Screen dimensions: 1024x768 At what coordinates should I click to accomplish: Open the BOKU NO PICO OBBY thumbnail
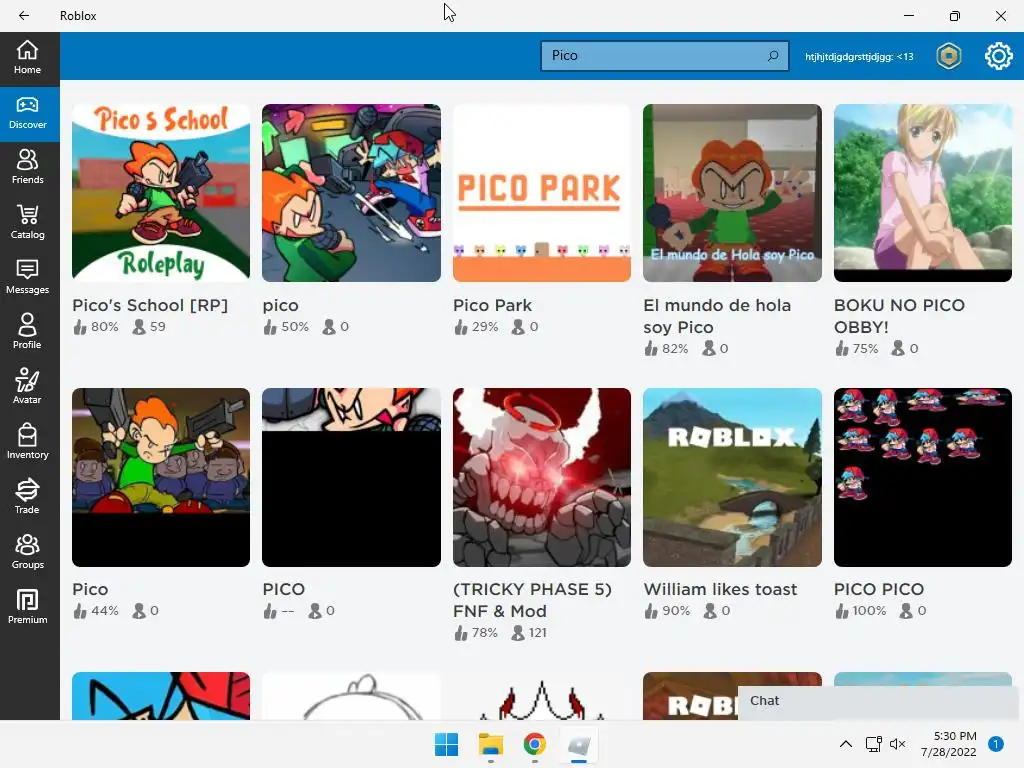(923, 193)
